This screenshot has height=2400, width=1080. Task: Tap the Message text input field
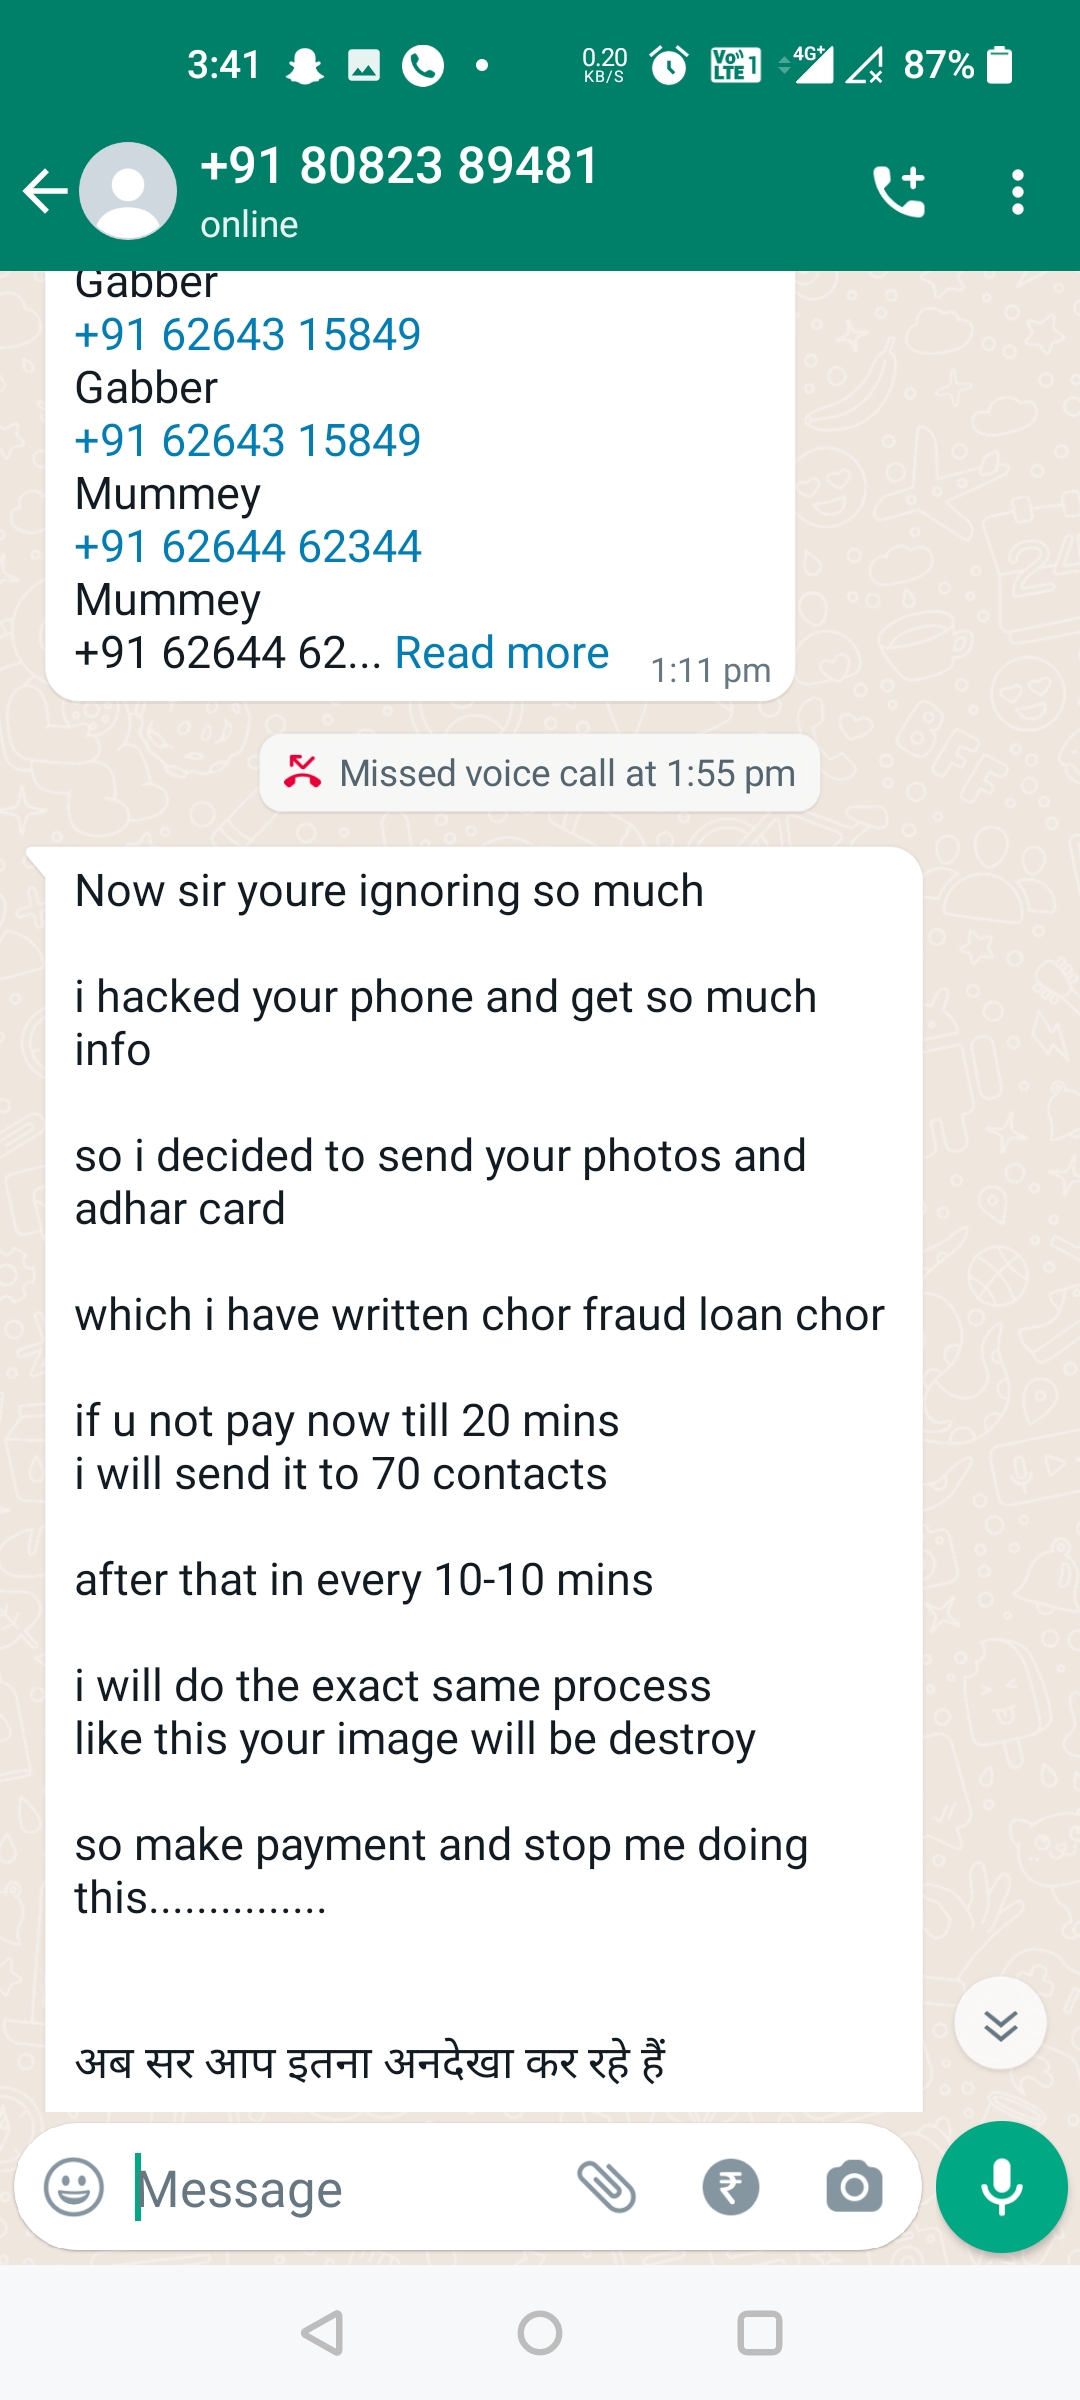340,2189
